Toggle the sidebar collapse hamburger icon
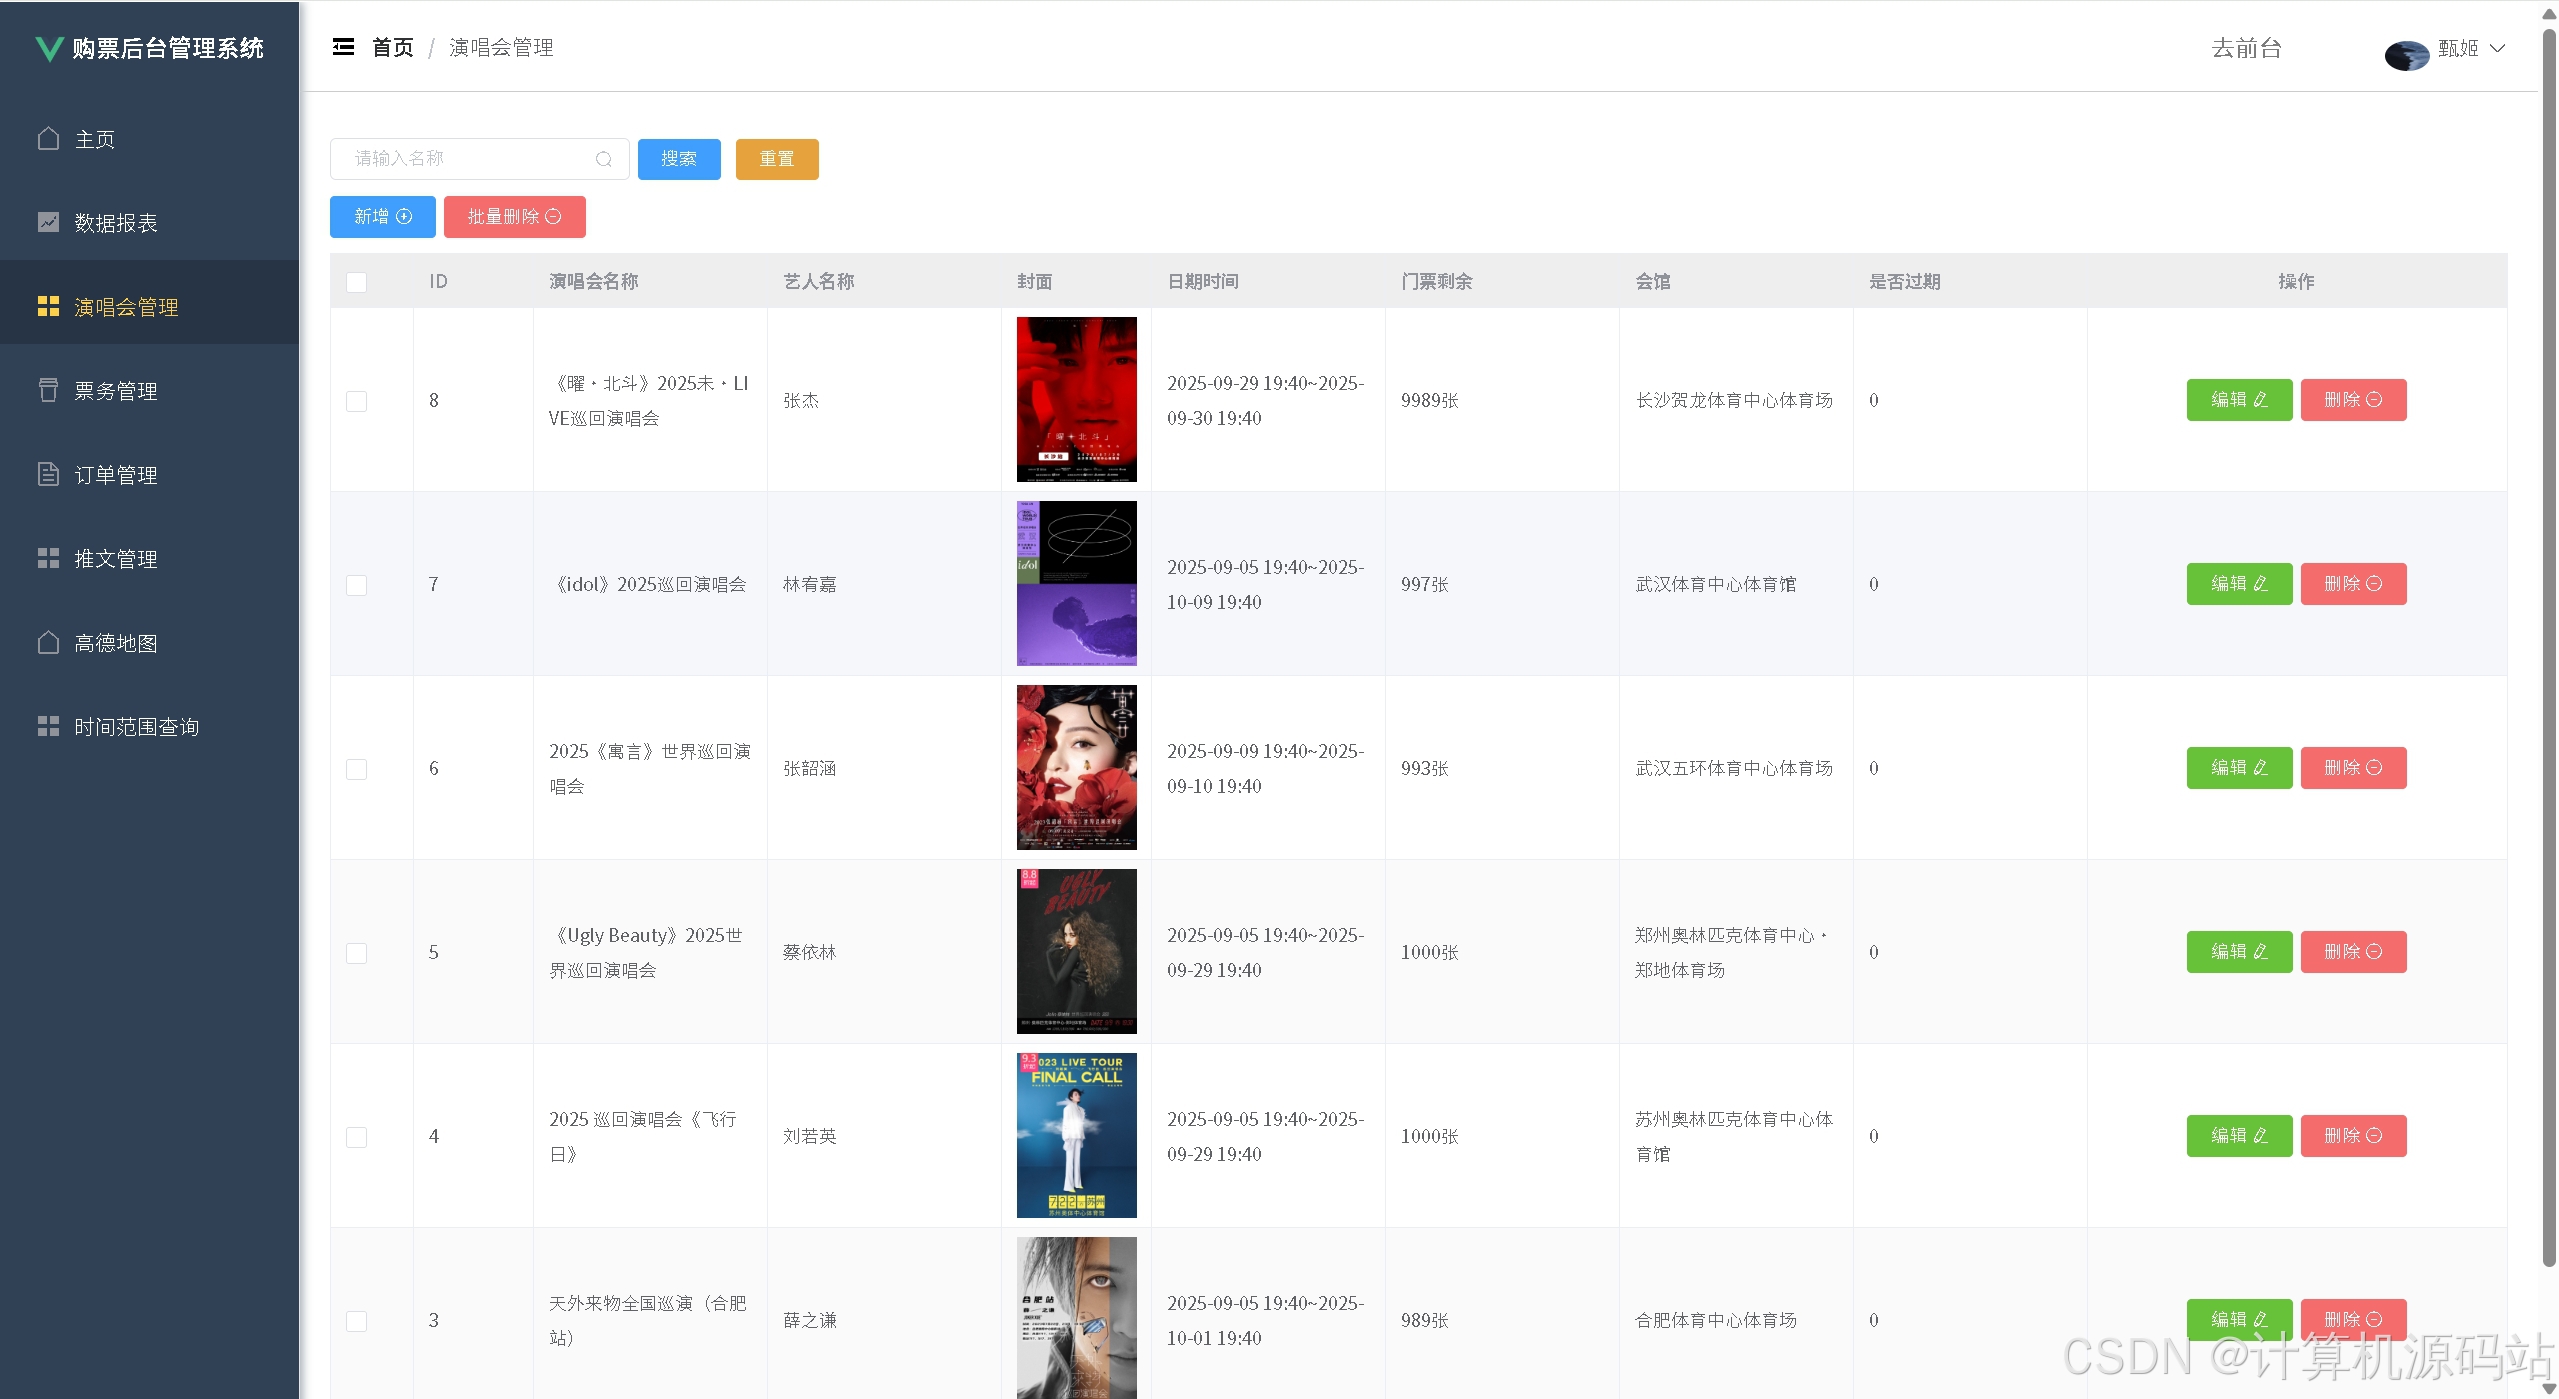This screenshot has width=2559, height=1399. point(343,47)
